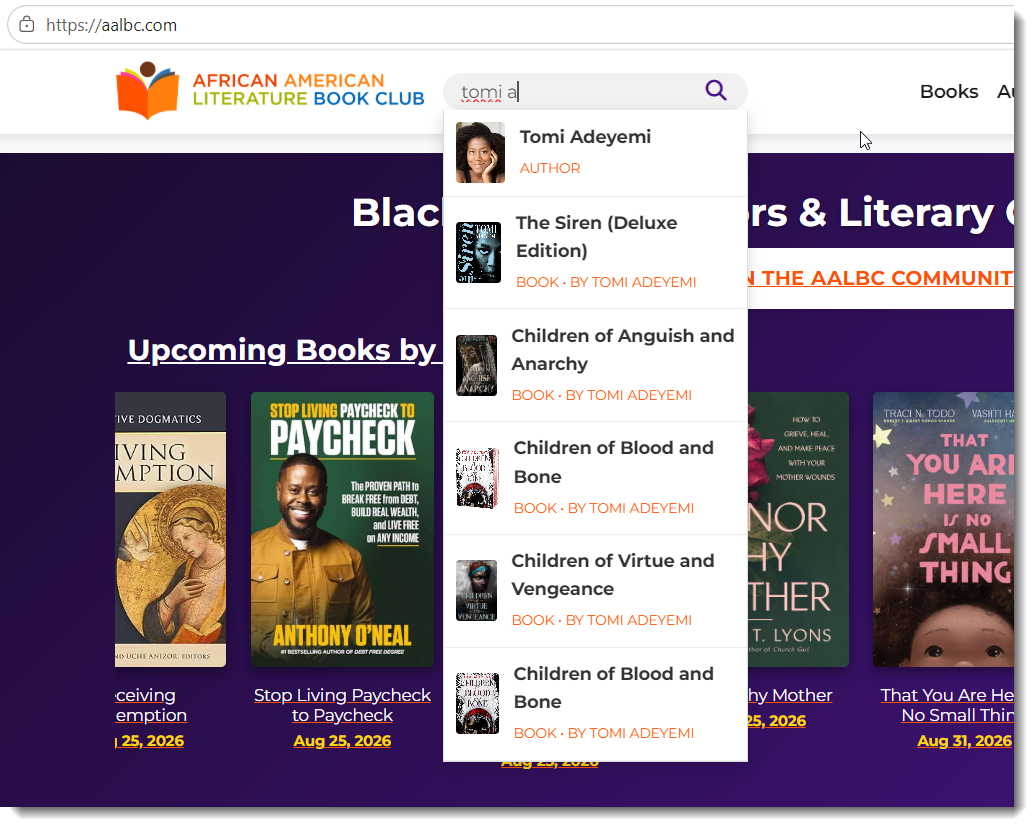Select Children of Anguish and Anarchy suggestion
Screen dimensions: 1036x829
pyautogui.click(x=595, y=365)
